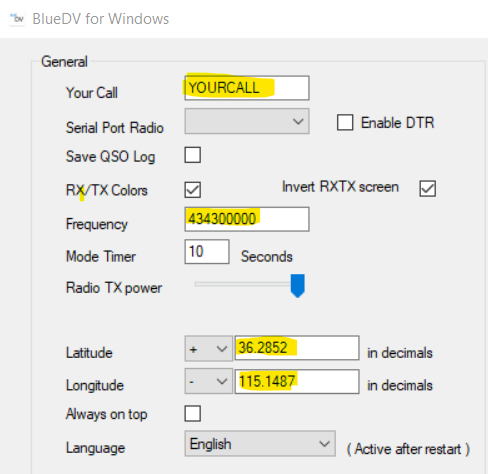Viewport: 488px width, 474px height.
Task: Open the Language dropdown showing English
Action: [260, 444]
